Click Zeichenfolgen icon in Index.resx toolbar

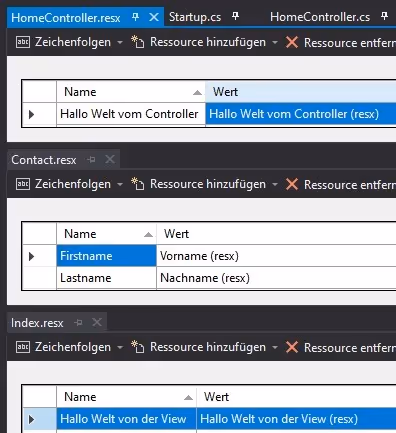[x=23, y=347]
